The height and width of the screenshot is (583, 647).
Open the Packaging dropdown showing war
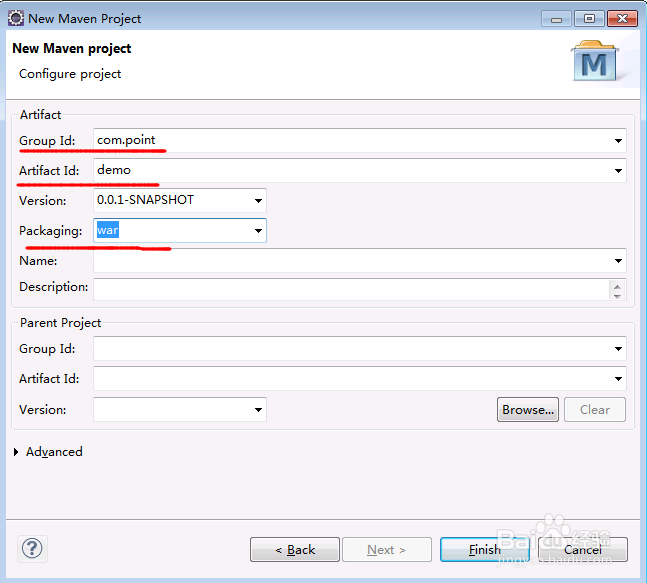(258, 230)
